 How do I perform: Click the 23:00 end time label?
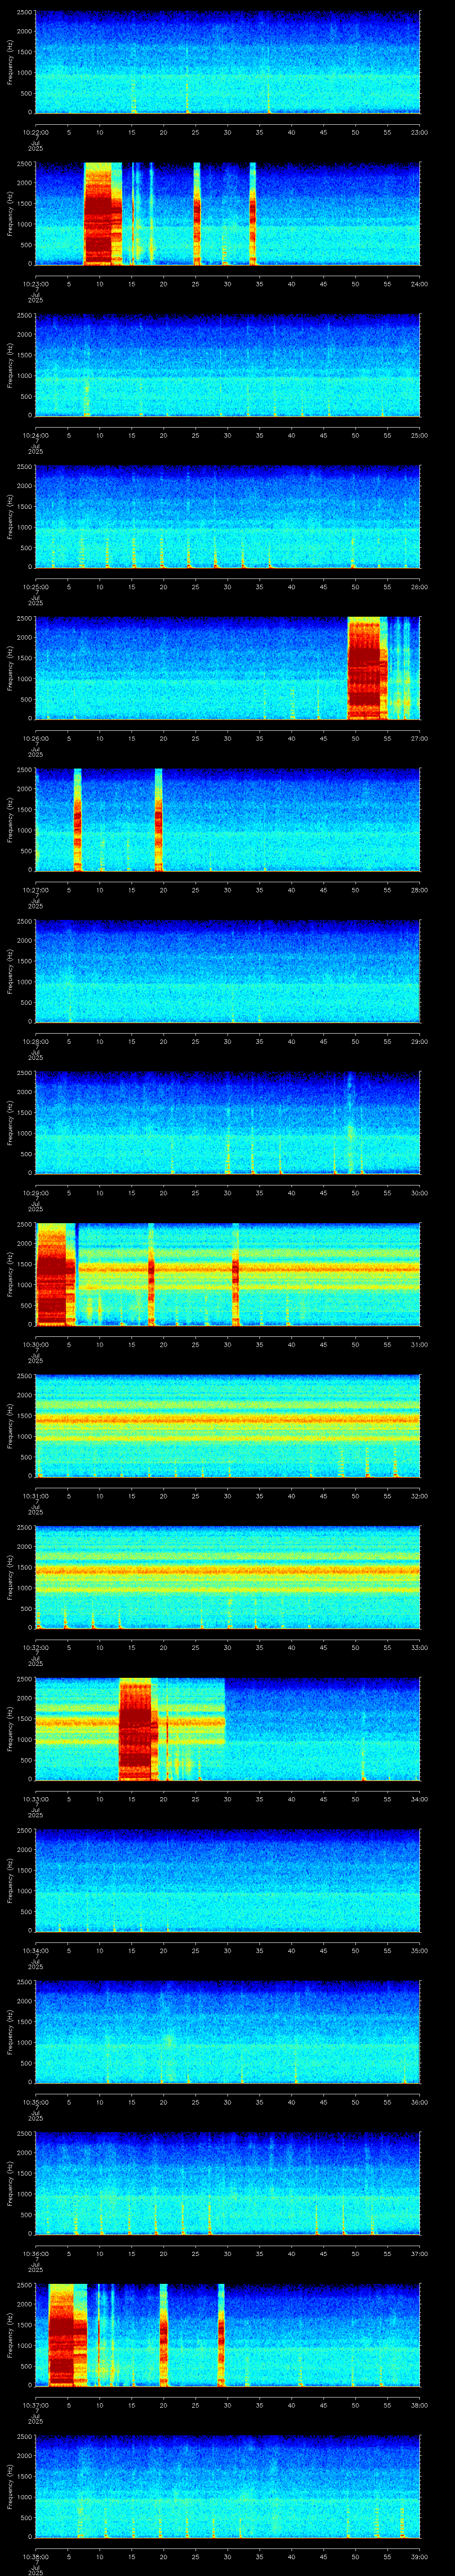pos(419,132)
